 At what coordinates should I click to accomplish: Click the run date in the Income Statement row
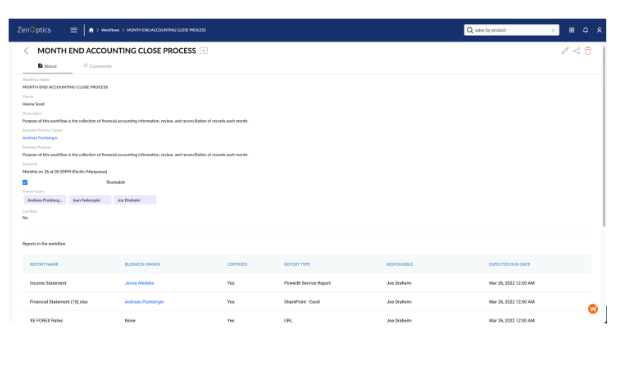[512, 283]
